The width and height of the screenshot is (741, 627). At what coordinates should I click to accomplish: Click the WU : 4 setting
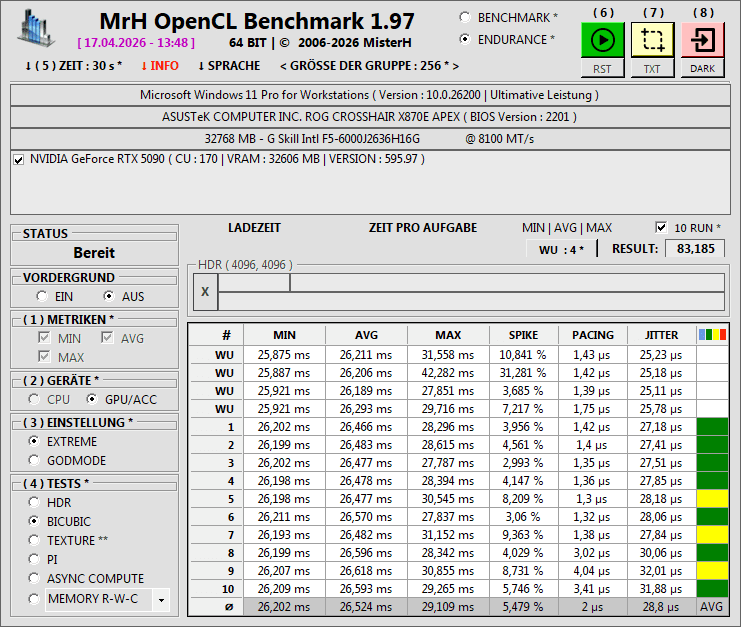point(561,250)
